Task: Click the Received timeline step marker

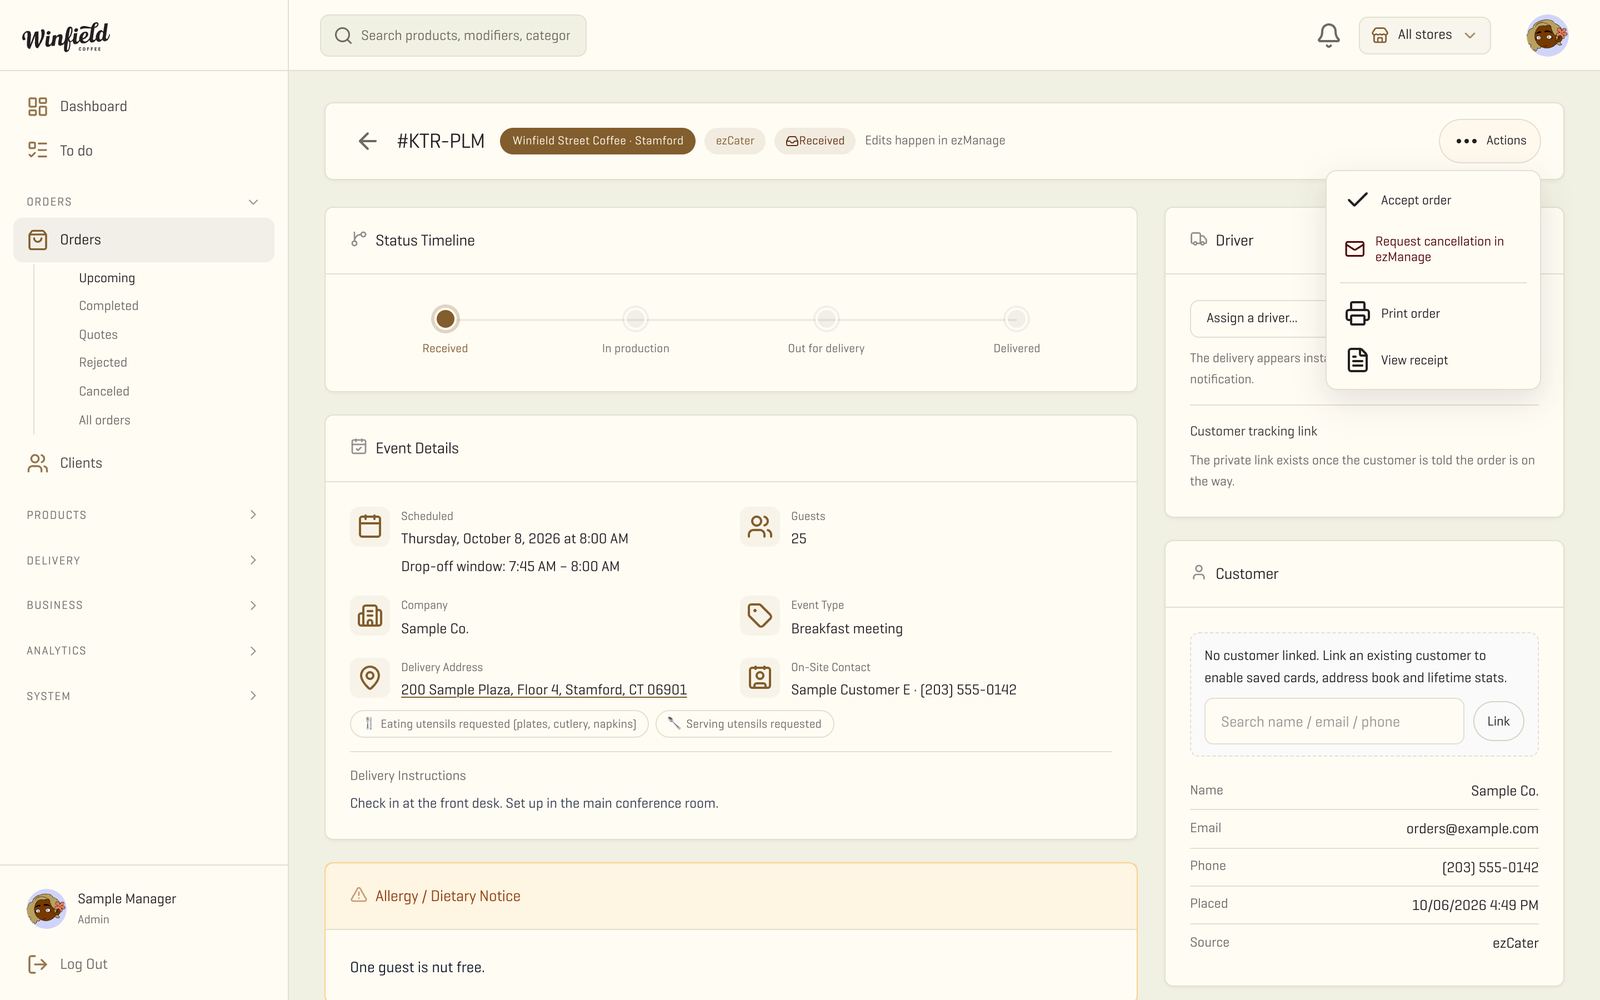Action: click(x=445, y=319)
